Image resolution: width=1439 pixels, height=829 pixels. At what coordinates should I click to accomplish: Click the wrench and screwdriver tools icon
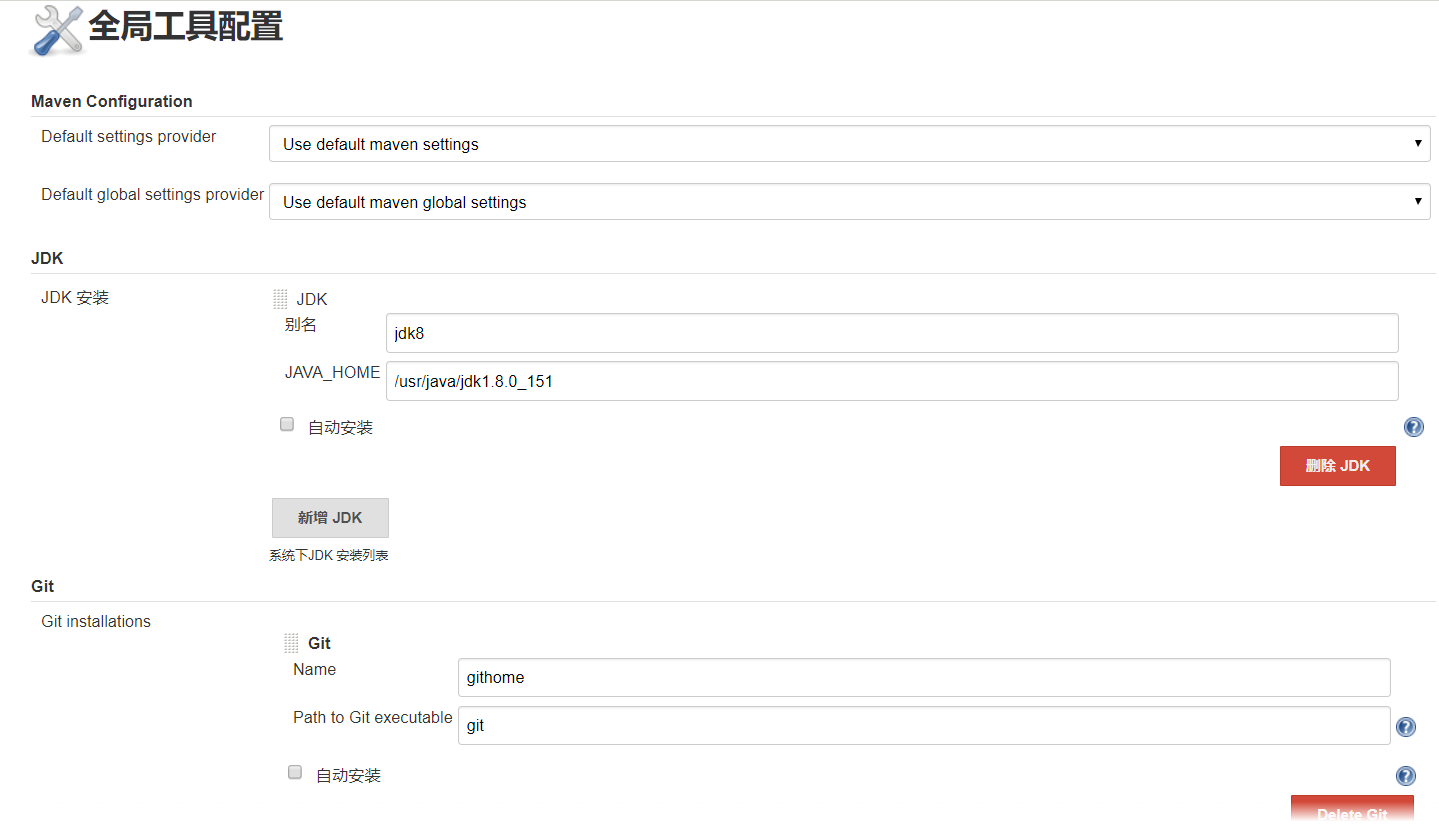[x=58, y=30]
